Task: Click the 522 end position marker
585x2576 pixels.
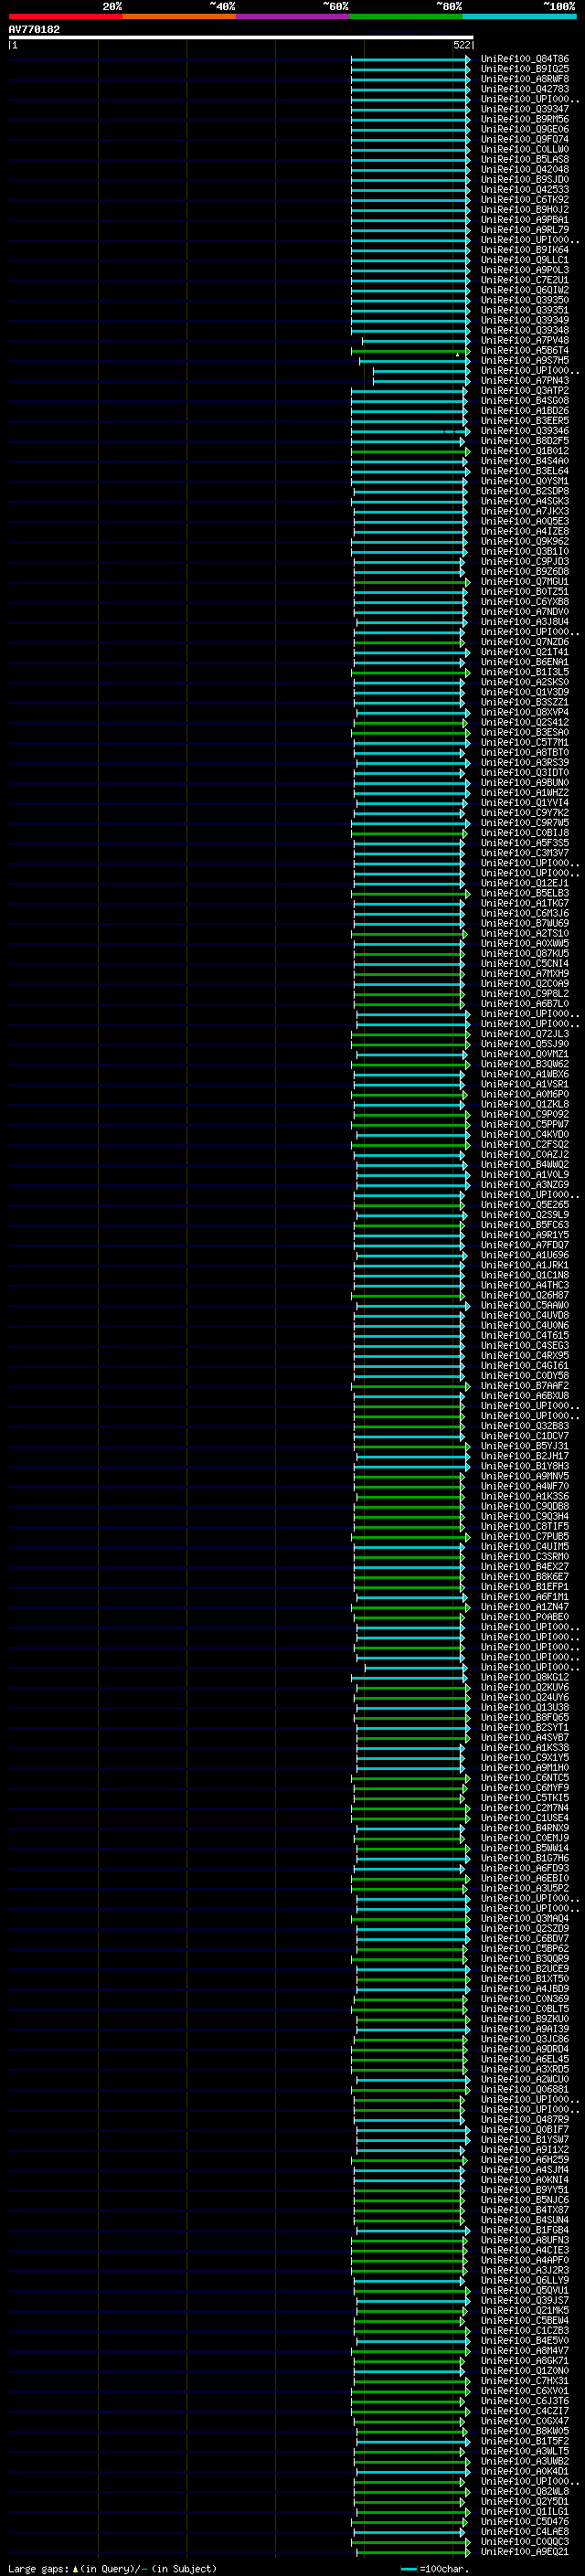Action: pyautogui.click(x=461, y=45)
